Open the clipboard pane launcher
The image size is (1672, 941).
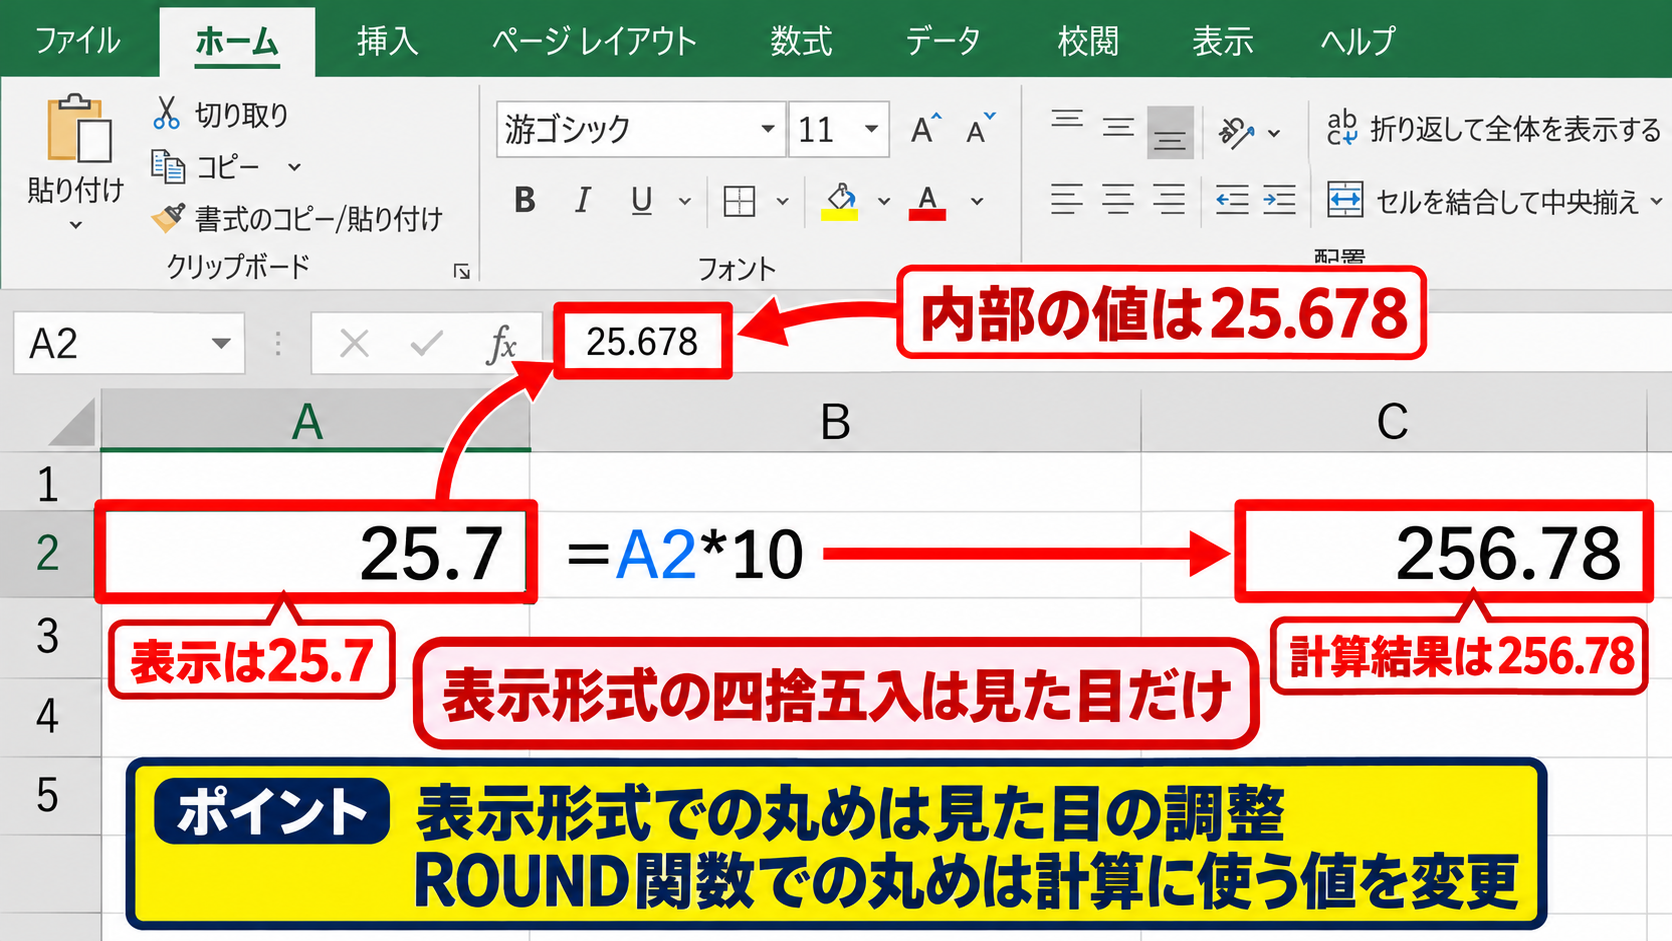[x=461, y=271]
